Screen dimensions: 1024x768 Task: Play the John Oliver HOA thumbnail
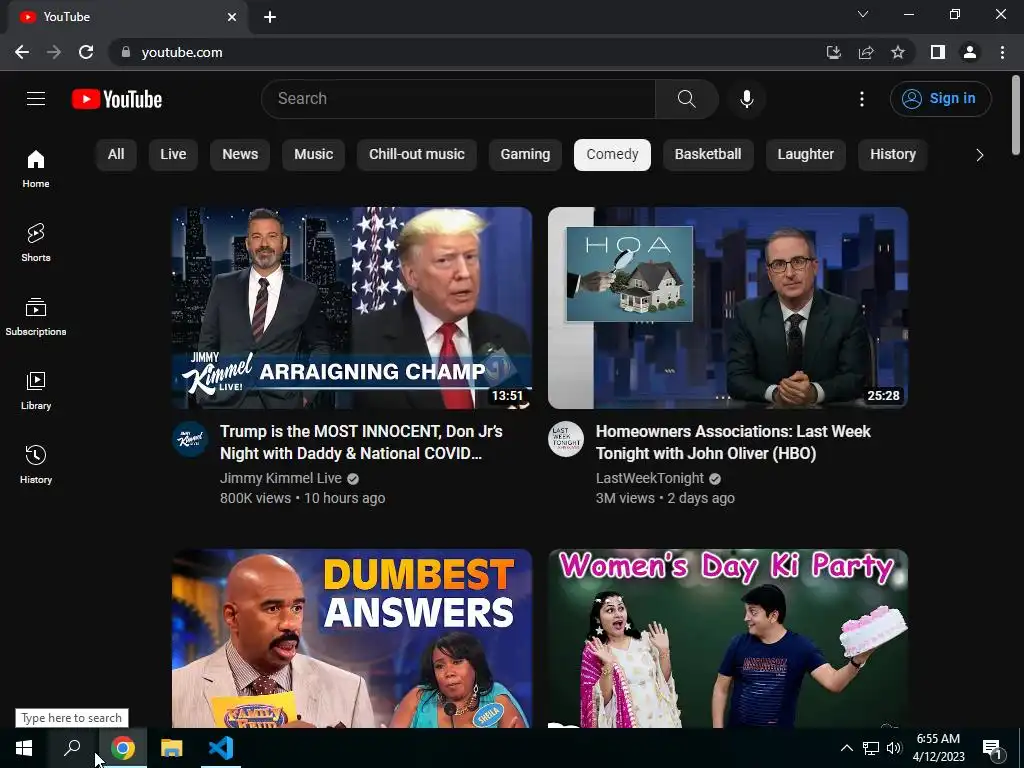(728, 308)
